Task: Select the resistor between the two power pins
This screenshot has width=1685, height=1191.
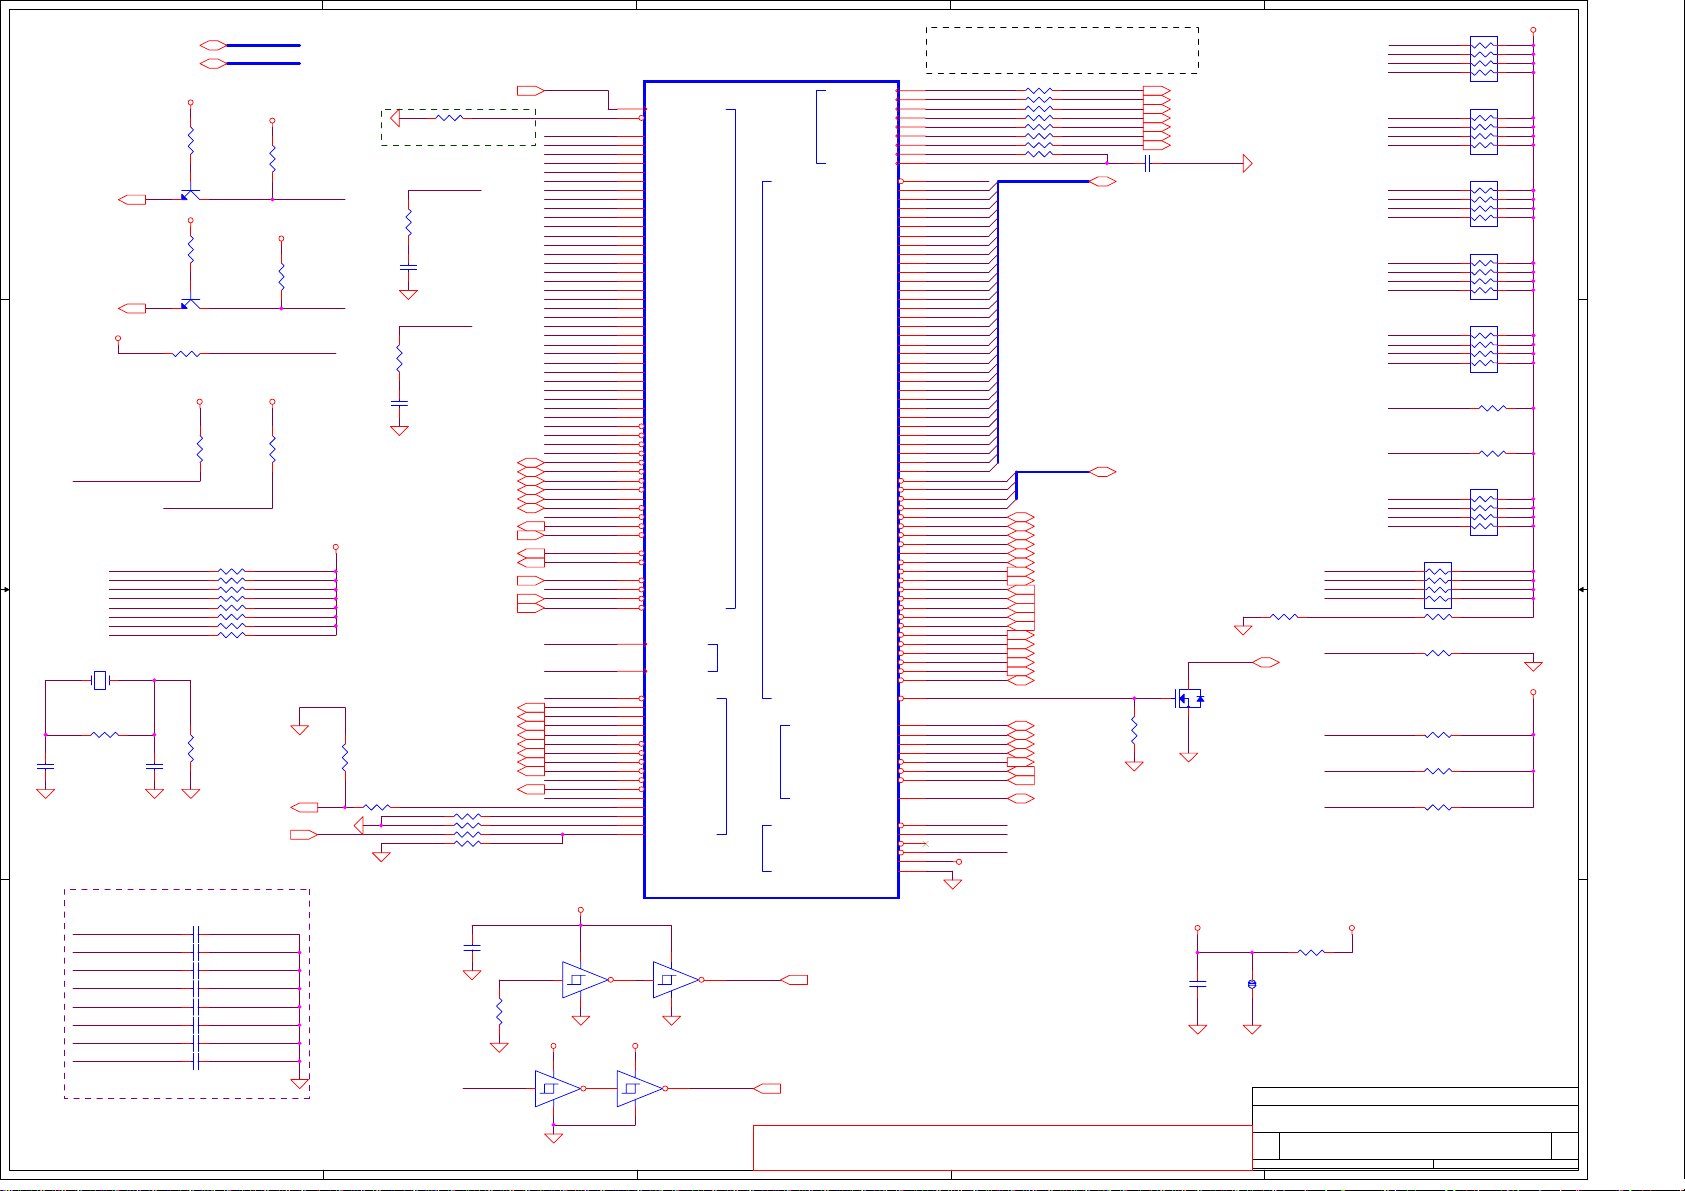Action: coord(1311,953)
